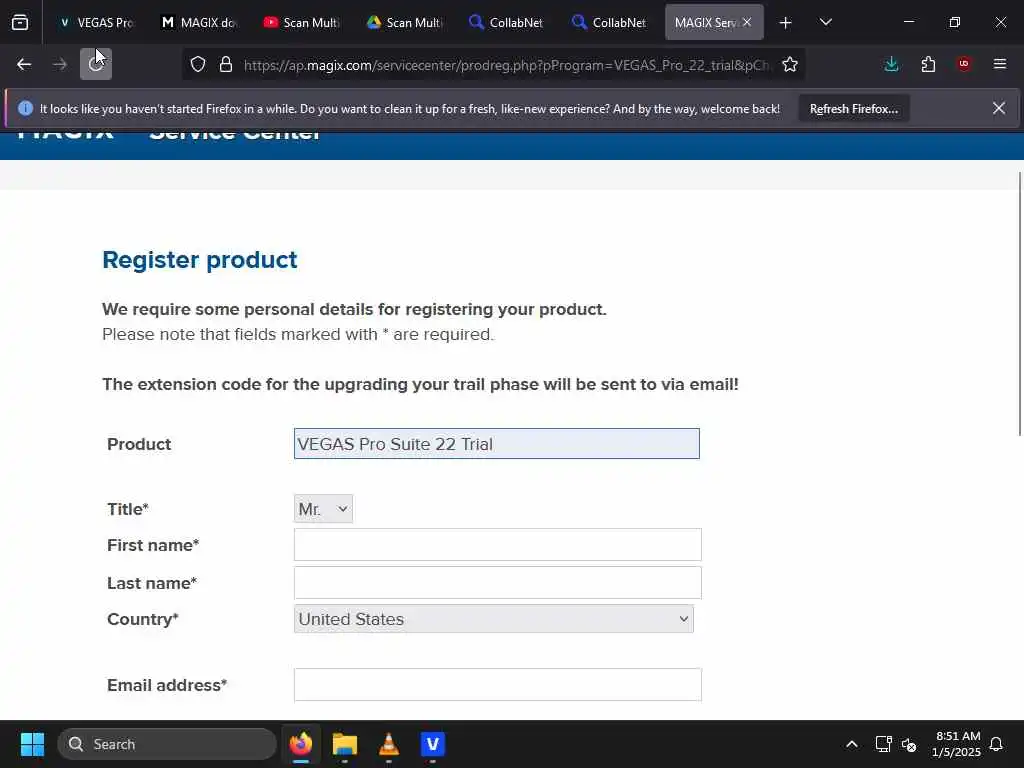1024x768 pixels.
Task: Open File Explorer from the taskbar
Action: pyautogui.click(x=345, y=744)
